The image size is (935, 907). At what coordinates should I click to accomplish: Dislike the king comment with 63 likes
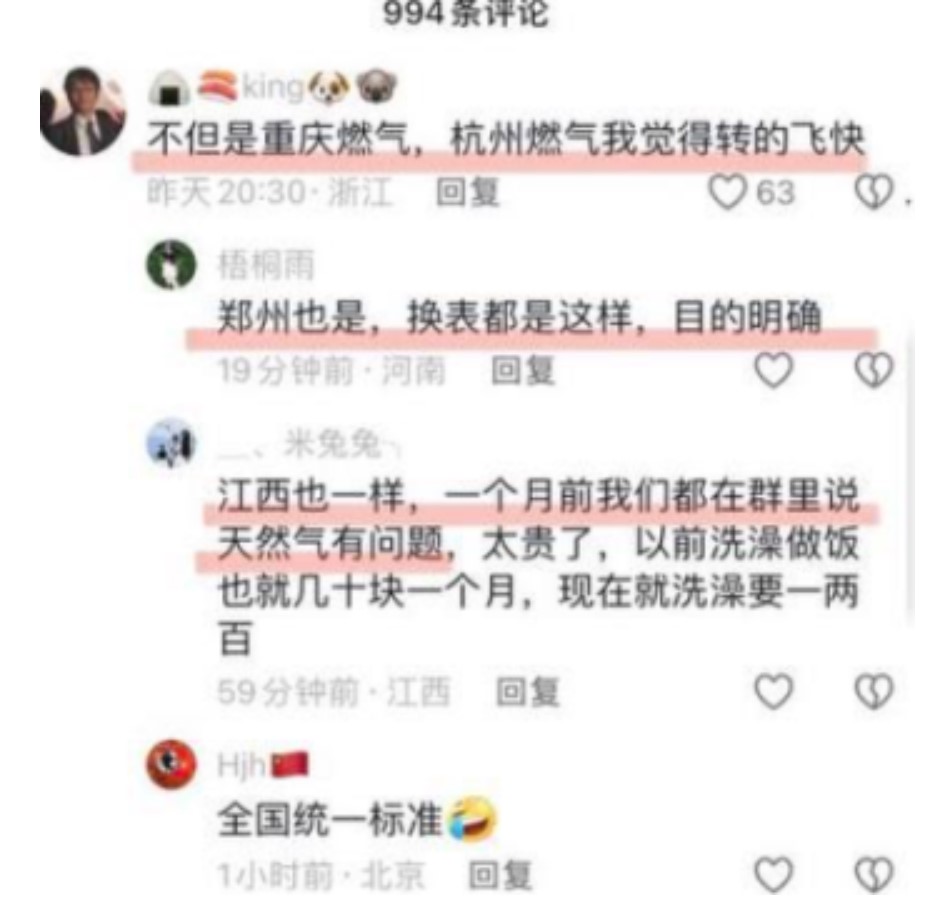click(874, 192)
